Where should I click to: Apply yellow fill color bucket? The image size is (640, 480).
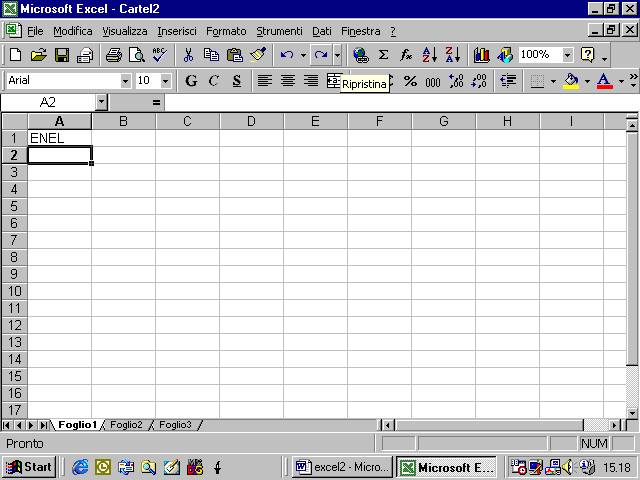pos(571,81)
